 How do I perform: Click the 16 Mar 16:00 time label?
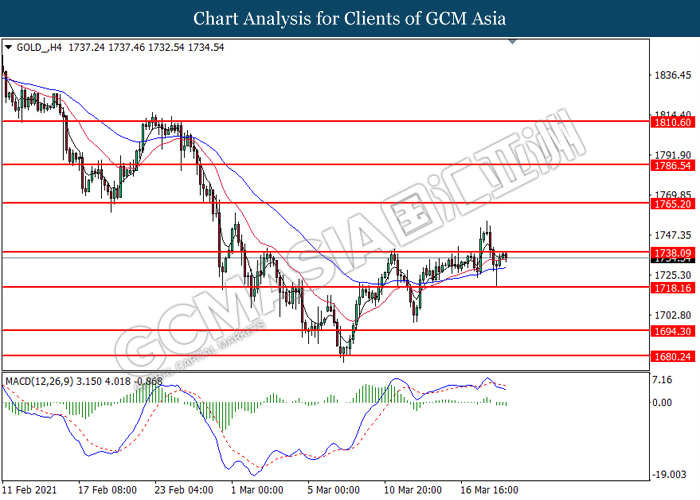(489, 490)
